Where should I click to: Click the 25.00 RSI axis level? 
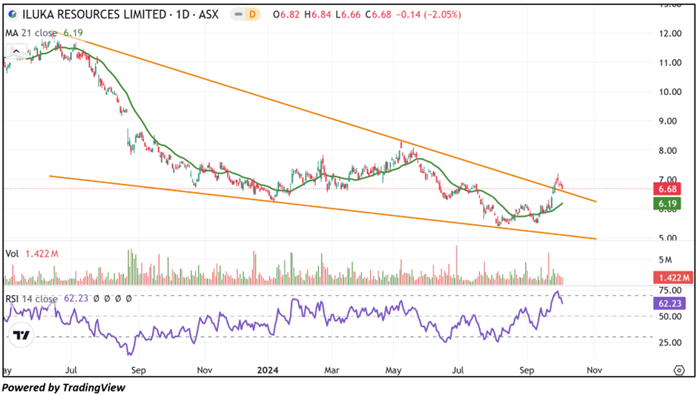(x=670, y=342)
